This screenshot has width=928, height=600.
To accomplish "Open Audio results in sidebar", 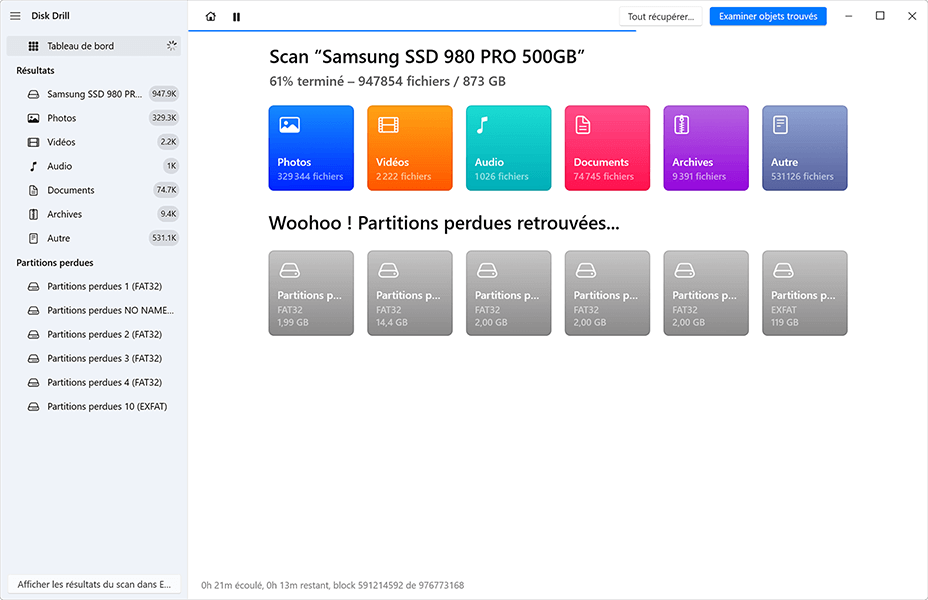I will tap(94, 166).
